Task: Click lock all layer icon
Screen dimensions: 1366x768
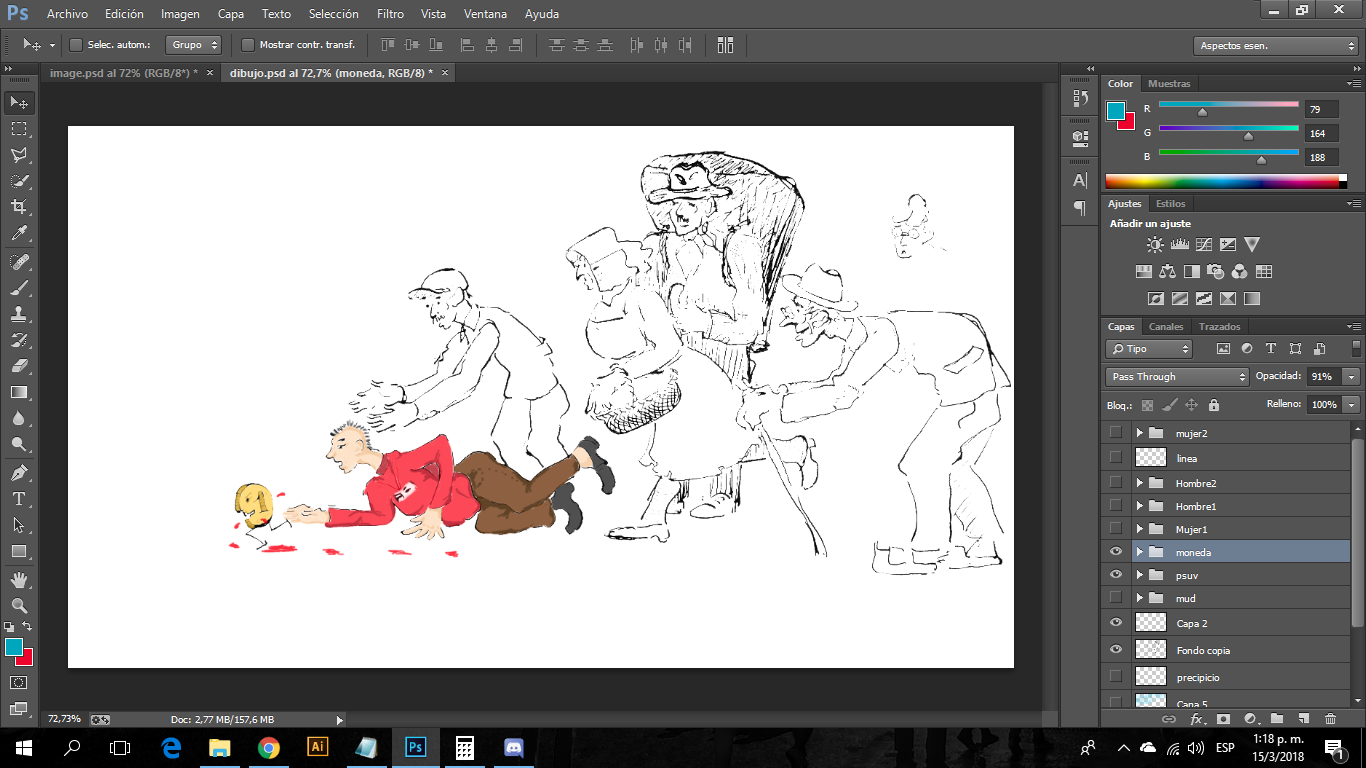Action: [1213, 405]
